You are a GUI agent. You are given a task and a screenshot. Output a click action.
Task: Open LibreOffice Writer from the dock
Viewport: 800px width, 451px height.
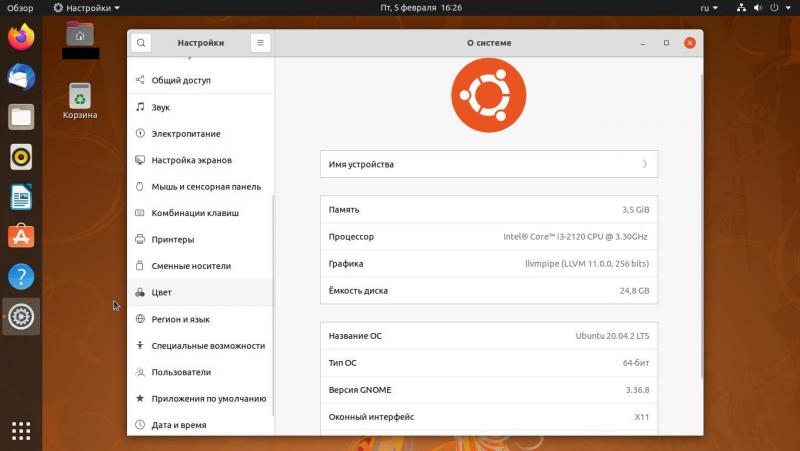[21, 197]
